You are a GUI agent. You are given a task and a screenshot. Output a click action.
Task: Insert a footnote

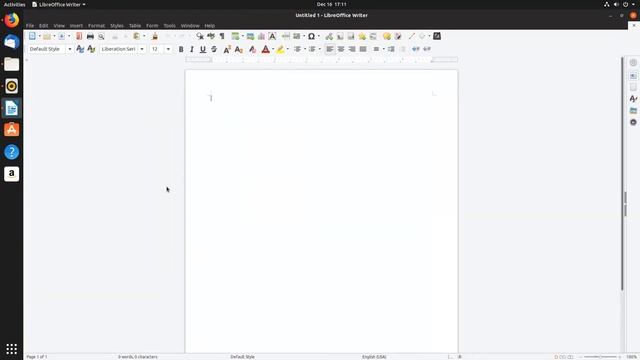(340, 36)
